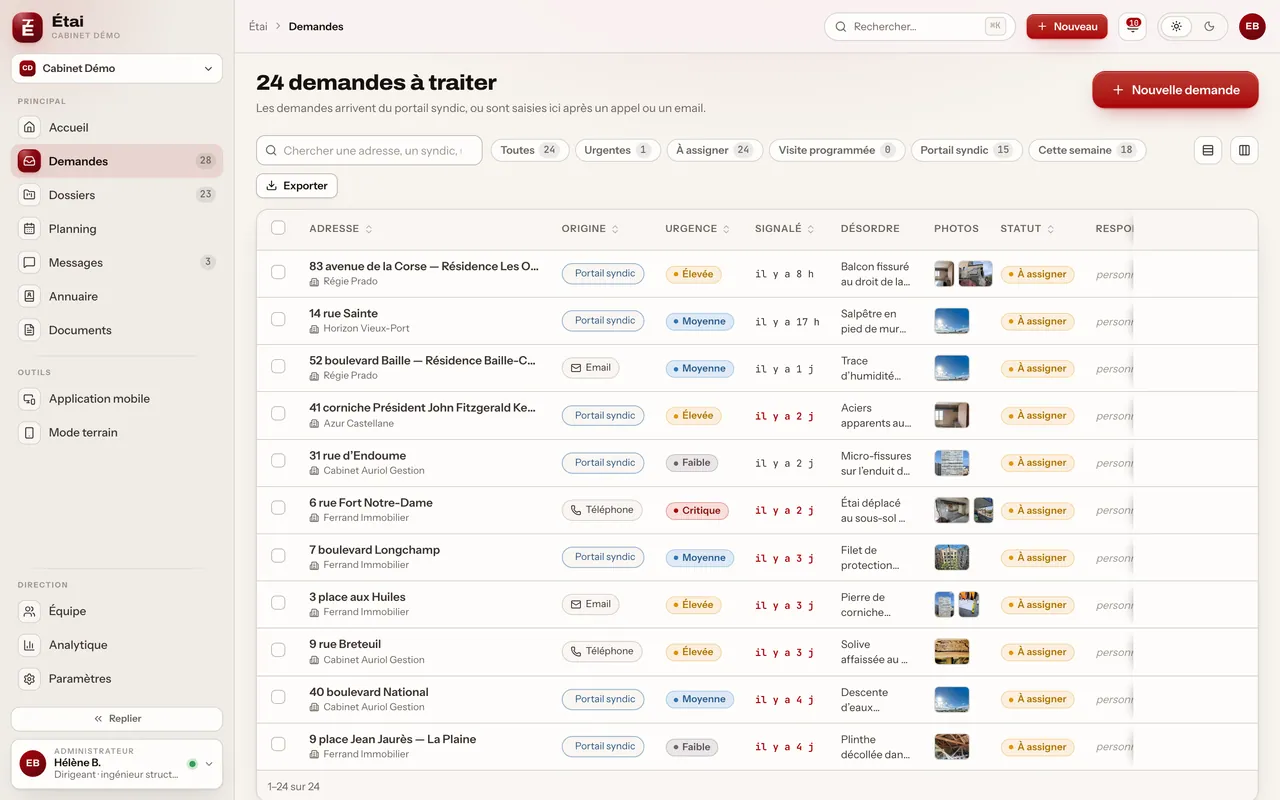Switch to list view layout icon
Image resolution: width=1280 pixels, height=800 pixels.
point(1208,150)
